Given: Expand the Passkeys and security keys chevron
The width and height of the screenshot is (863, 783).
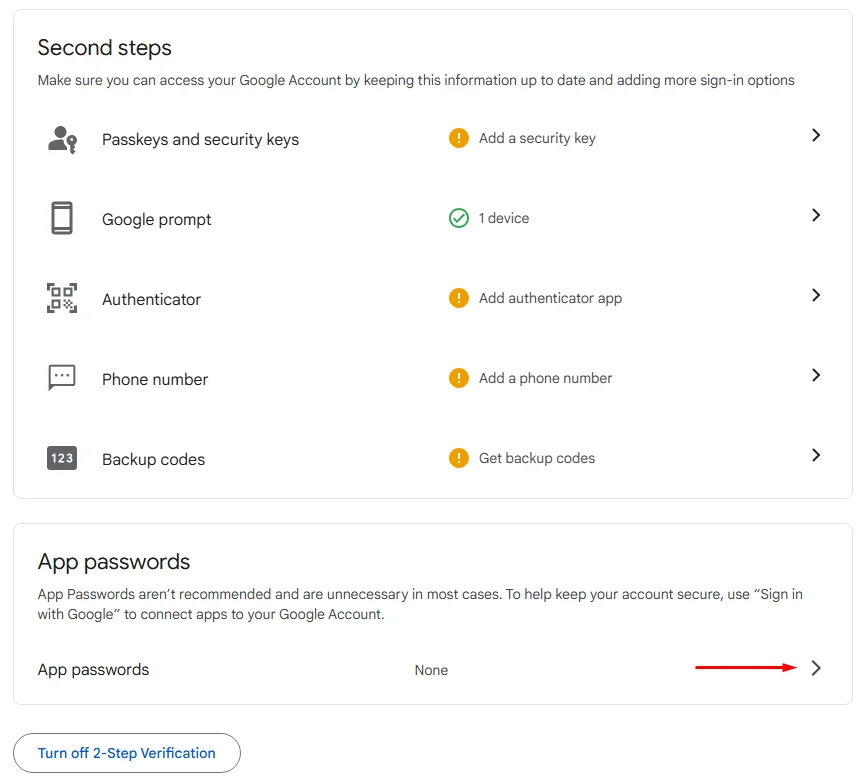Looking at the screenshot, I should (816, 135).
